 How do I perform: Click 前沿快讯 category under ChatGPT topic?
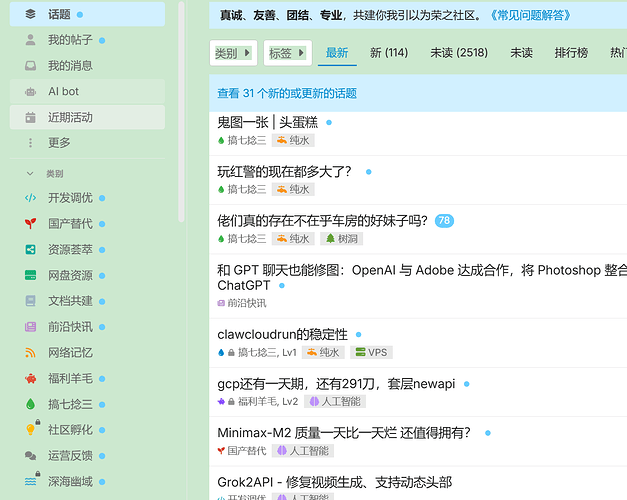(x=242, y=303)
